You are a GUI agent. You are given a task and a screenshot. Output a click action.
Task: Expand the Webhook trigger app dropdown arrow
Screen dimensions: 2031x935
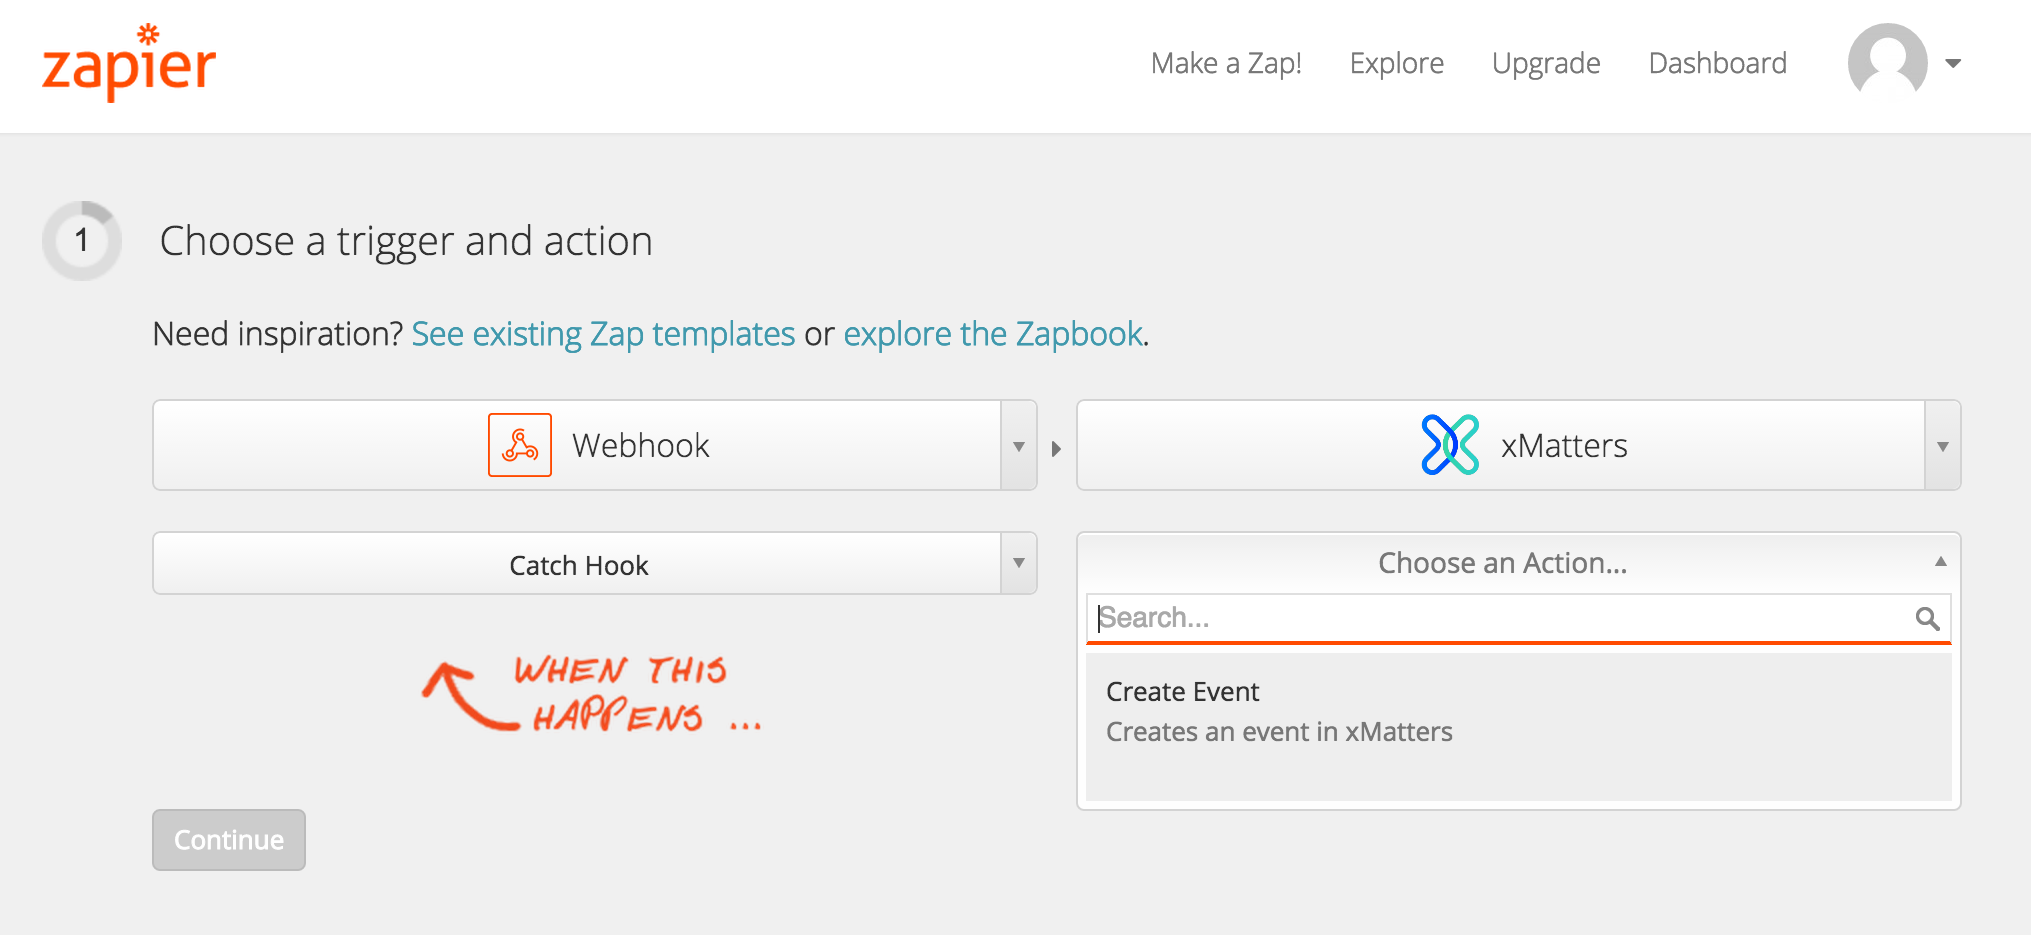click(x=1019, y=446)
